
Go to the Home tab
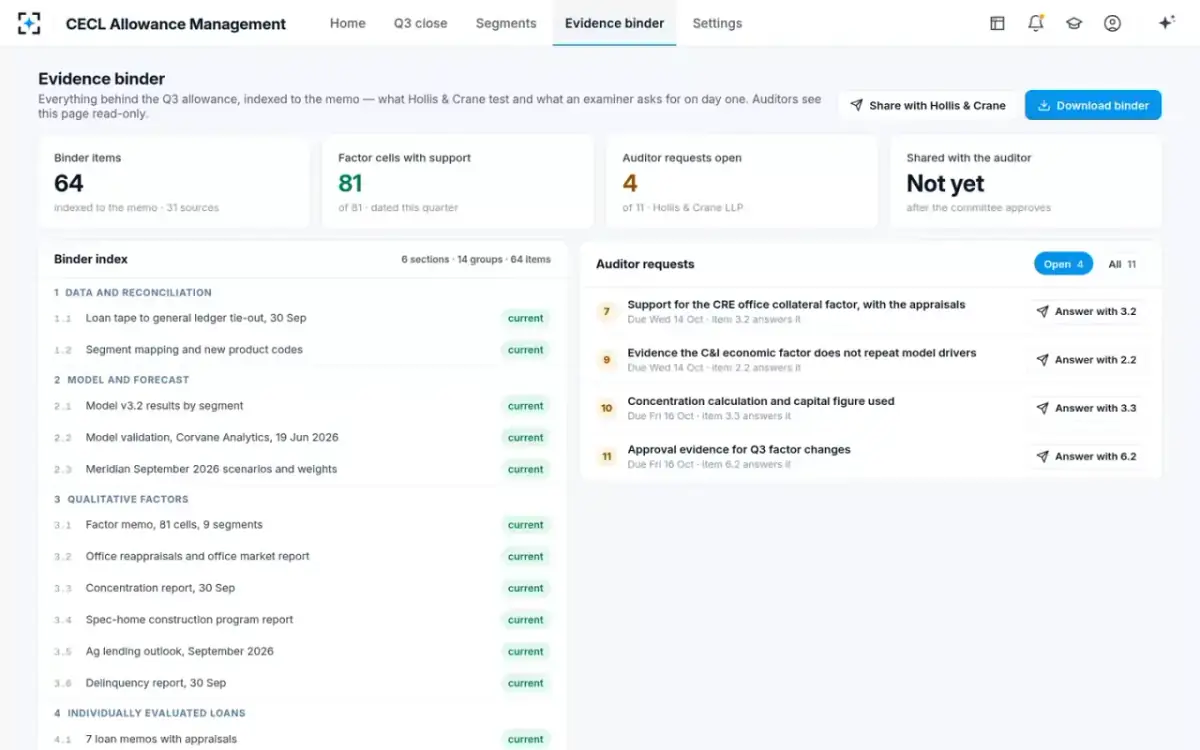[x=348, y=23]
